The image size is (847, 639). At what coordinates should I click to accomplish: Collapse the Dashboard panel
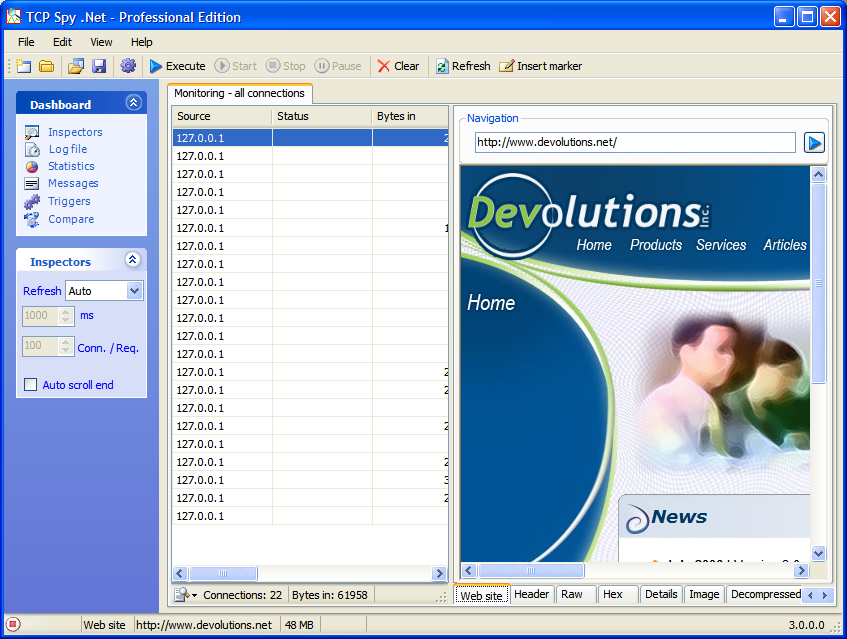tap(133, 103)
